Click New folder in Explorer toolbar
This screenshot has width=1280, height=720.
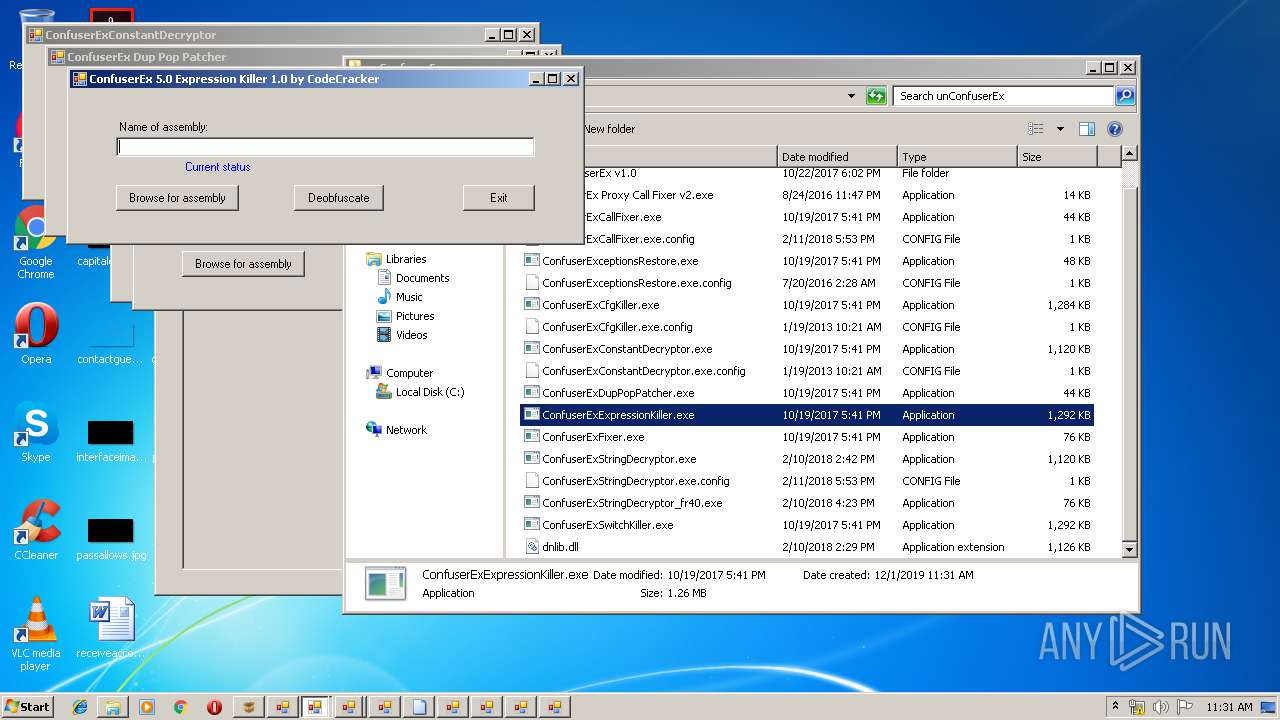point(609,129)
